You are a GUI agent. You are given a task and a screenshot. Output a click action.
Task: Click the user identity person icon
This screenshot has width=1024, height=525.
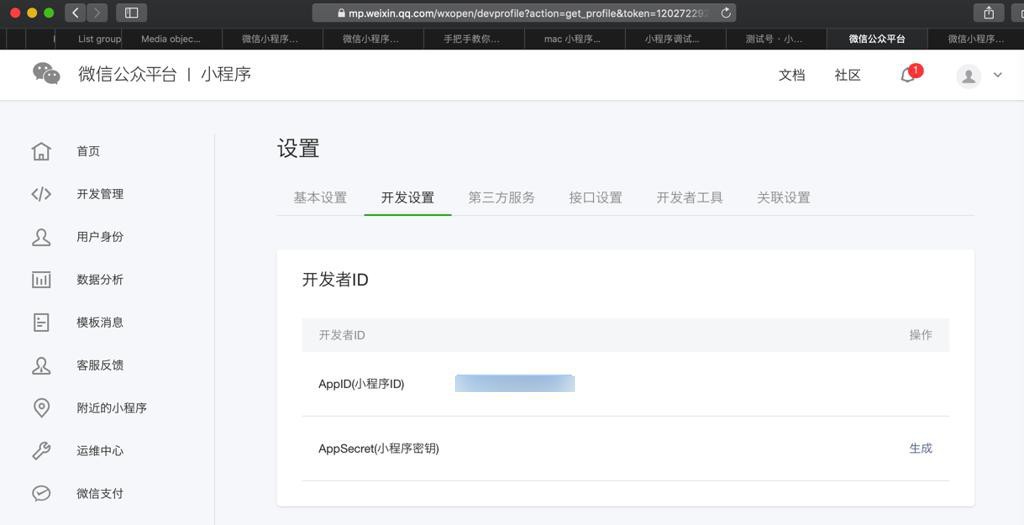(x=41, y=237)
